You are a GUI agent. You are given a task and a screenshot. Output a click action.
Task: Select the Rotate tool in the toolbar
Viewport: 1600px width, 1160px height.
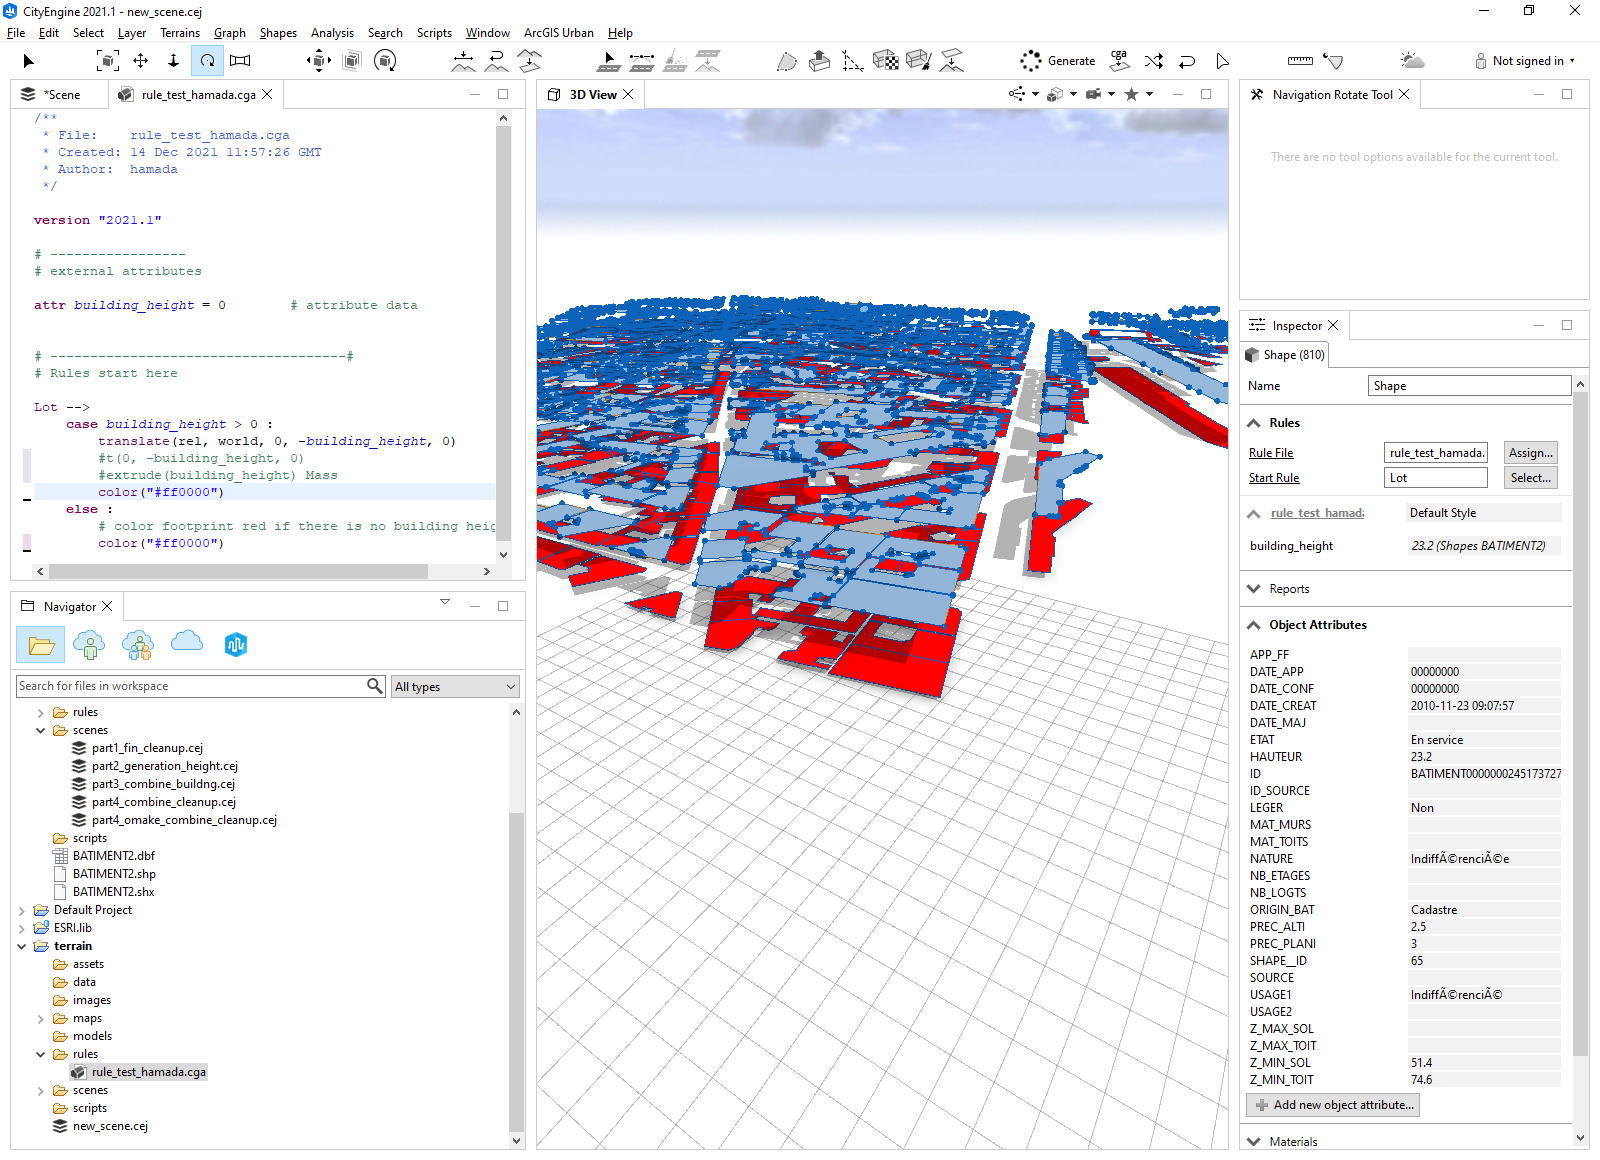207,60
